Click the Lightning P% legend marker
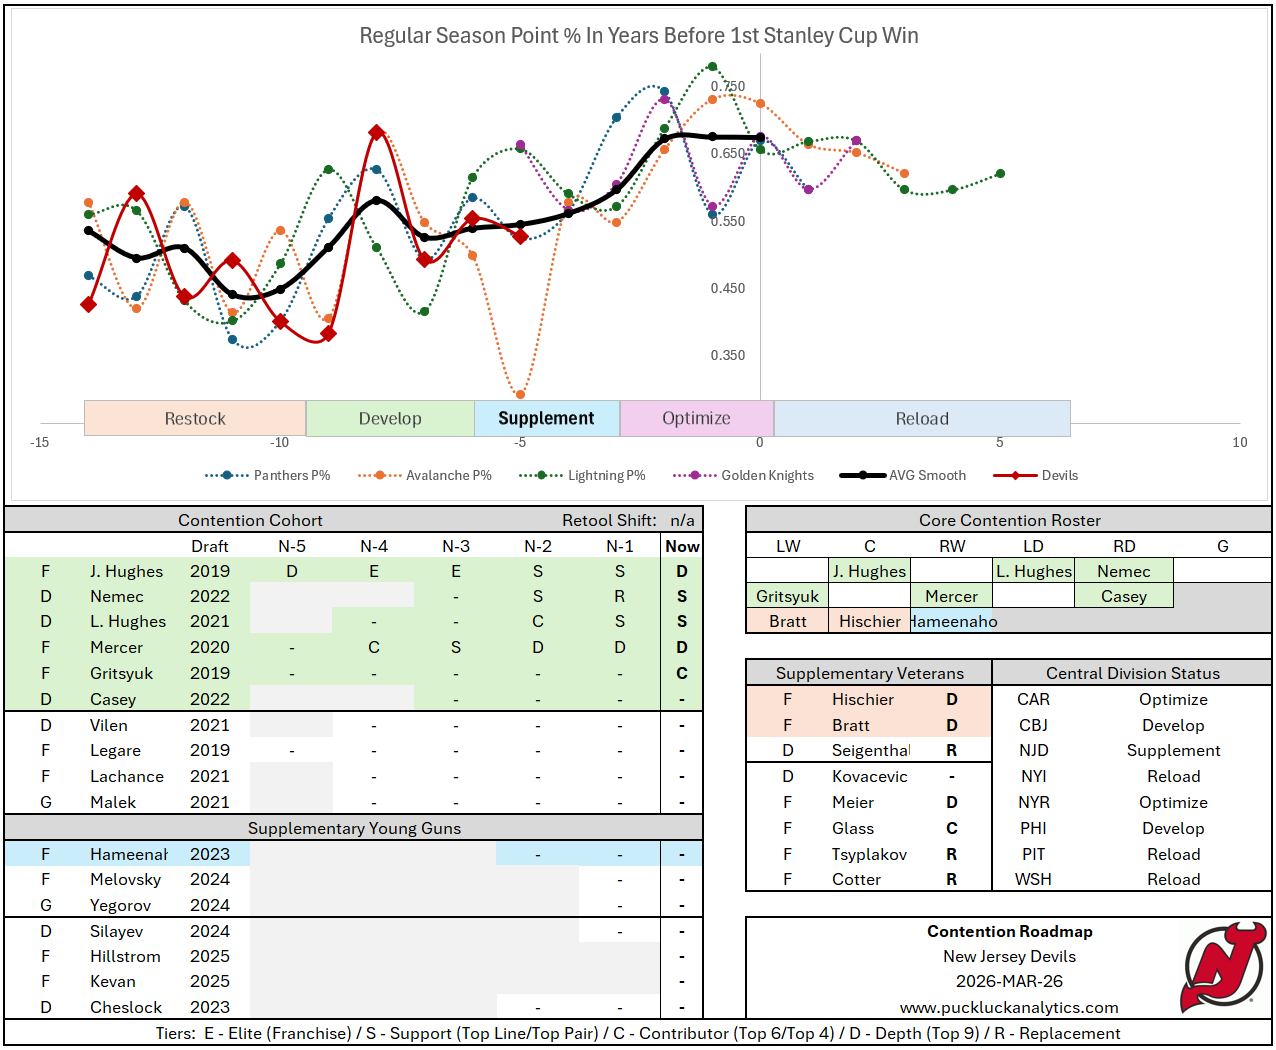 pyautogui.click(x=541, y=476)
